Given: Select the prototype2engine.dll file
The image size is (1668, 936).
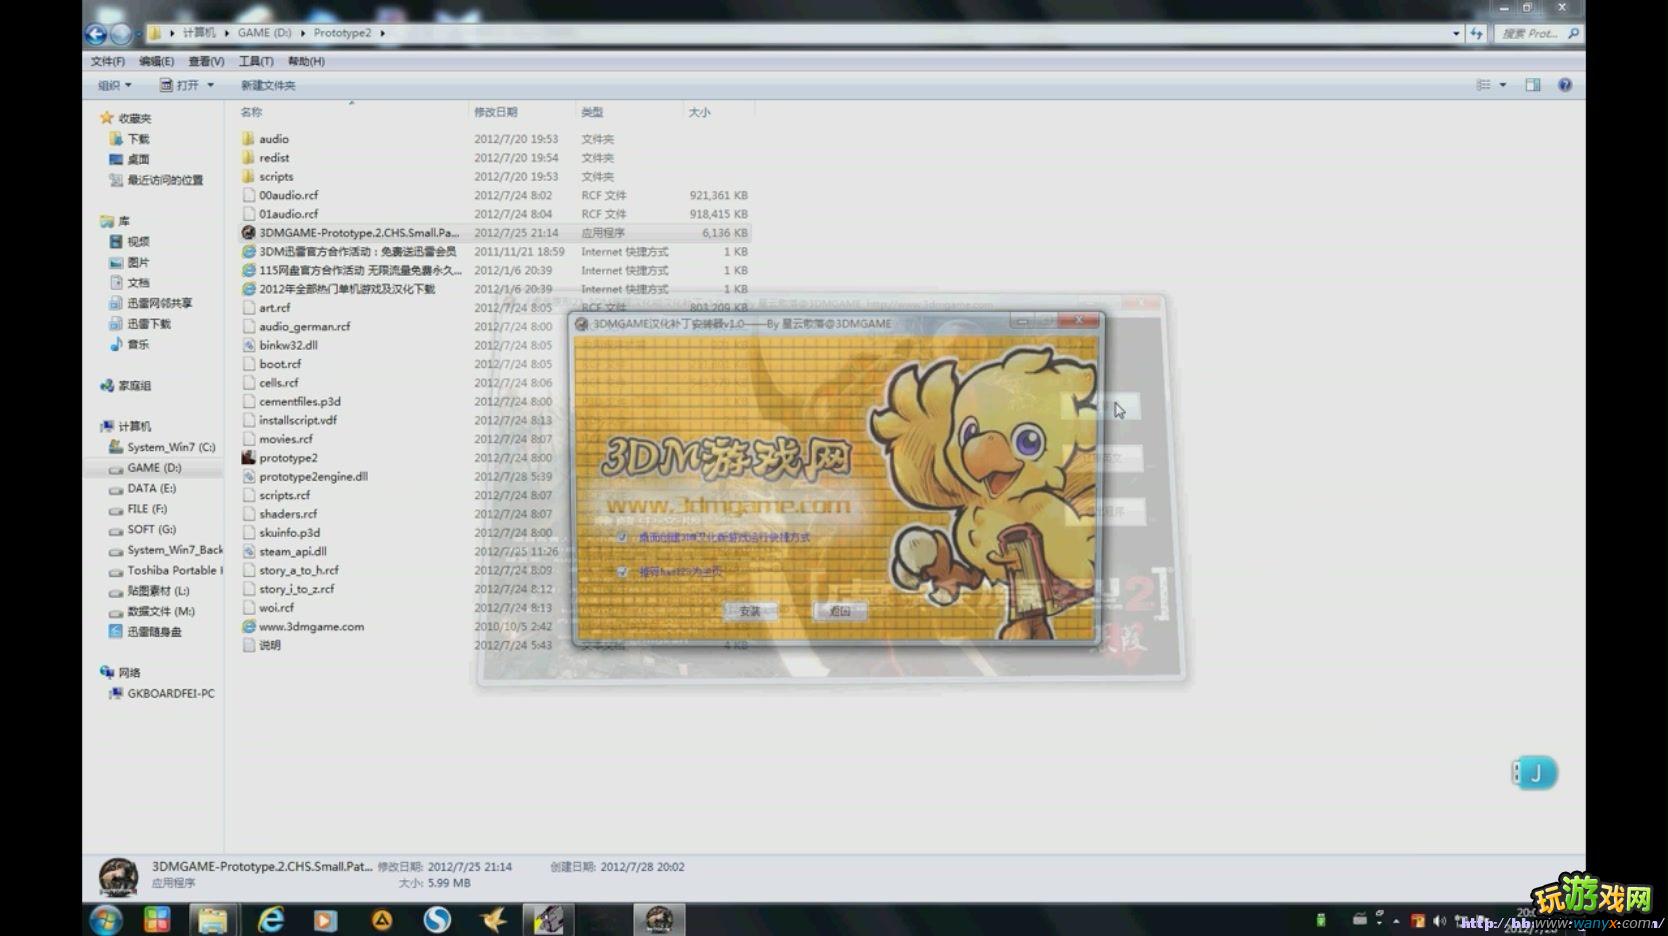Looking at the screenshot, I should 313,477.
